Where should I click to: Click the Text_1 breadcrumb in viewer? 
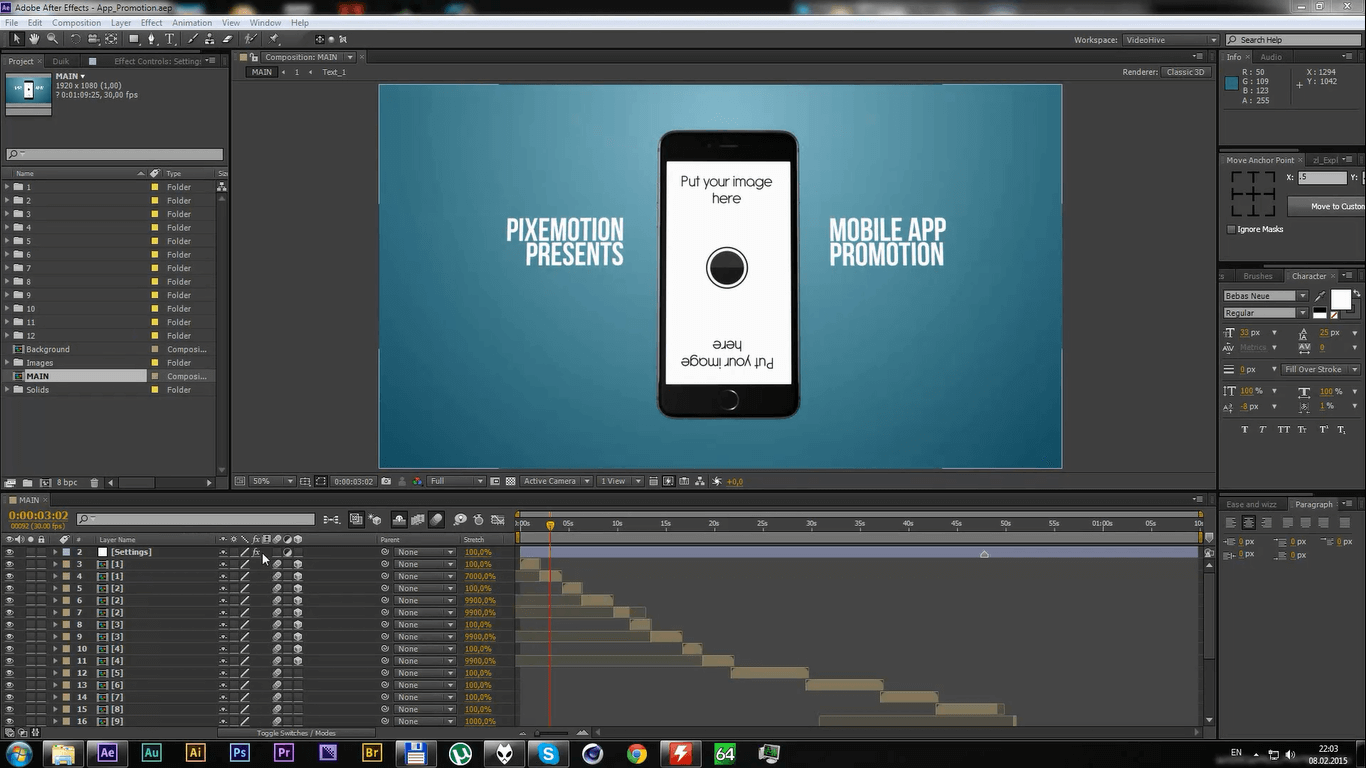tap(334, 72)
